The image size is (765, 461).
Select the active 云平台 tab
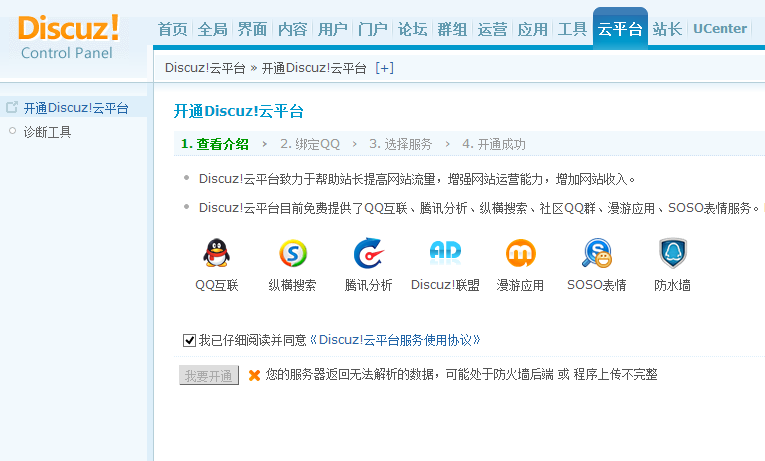(x=620, y=28)
